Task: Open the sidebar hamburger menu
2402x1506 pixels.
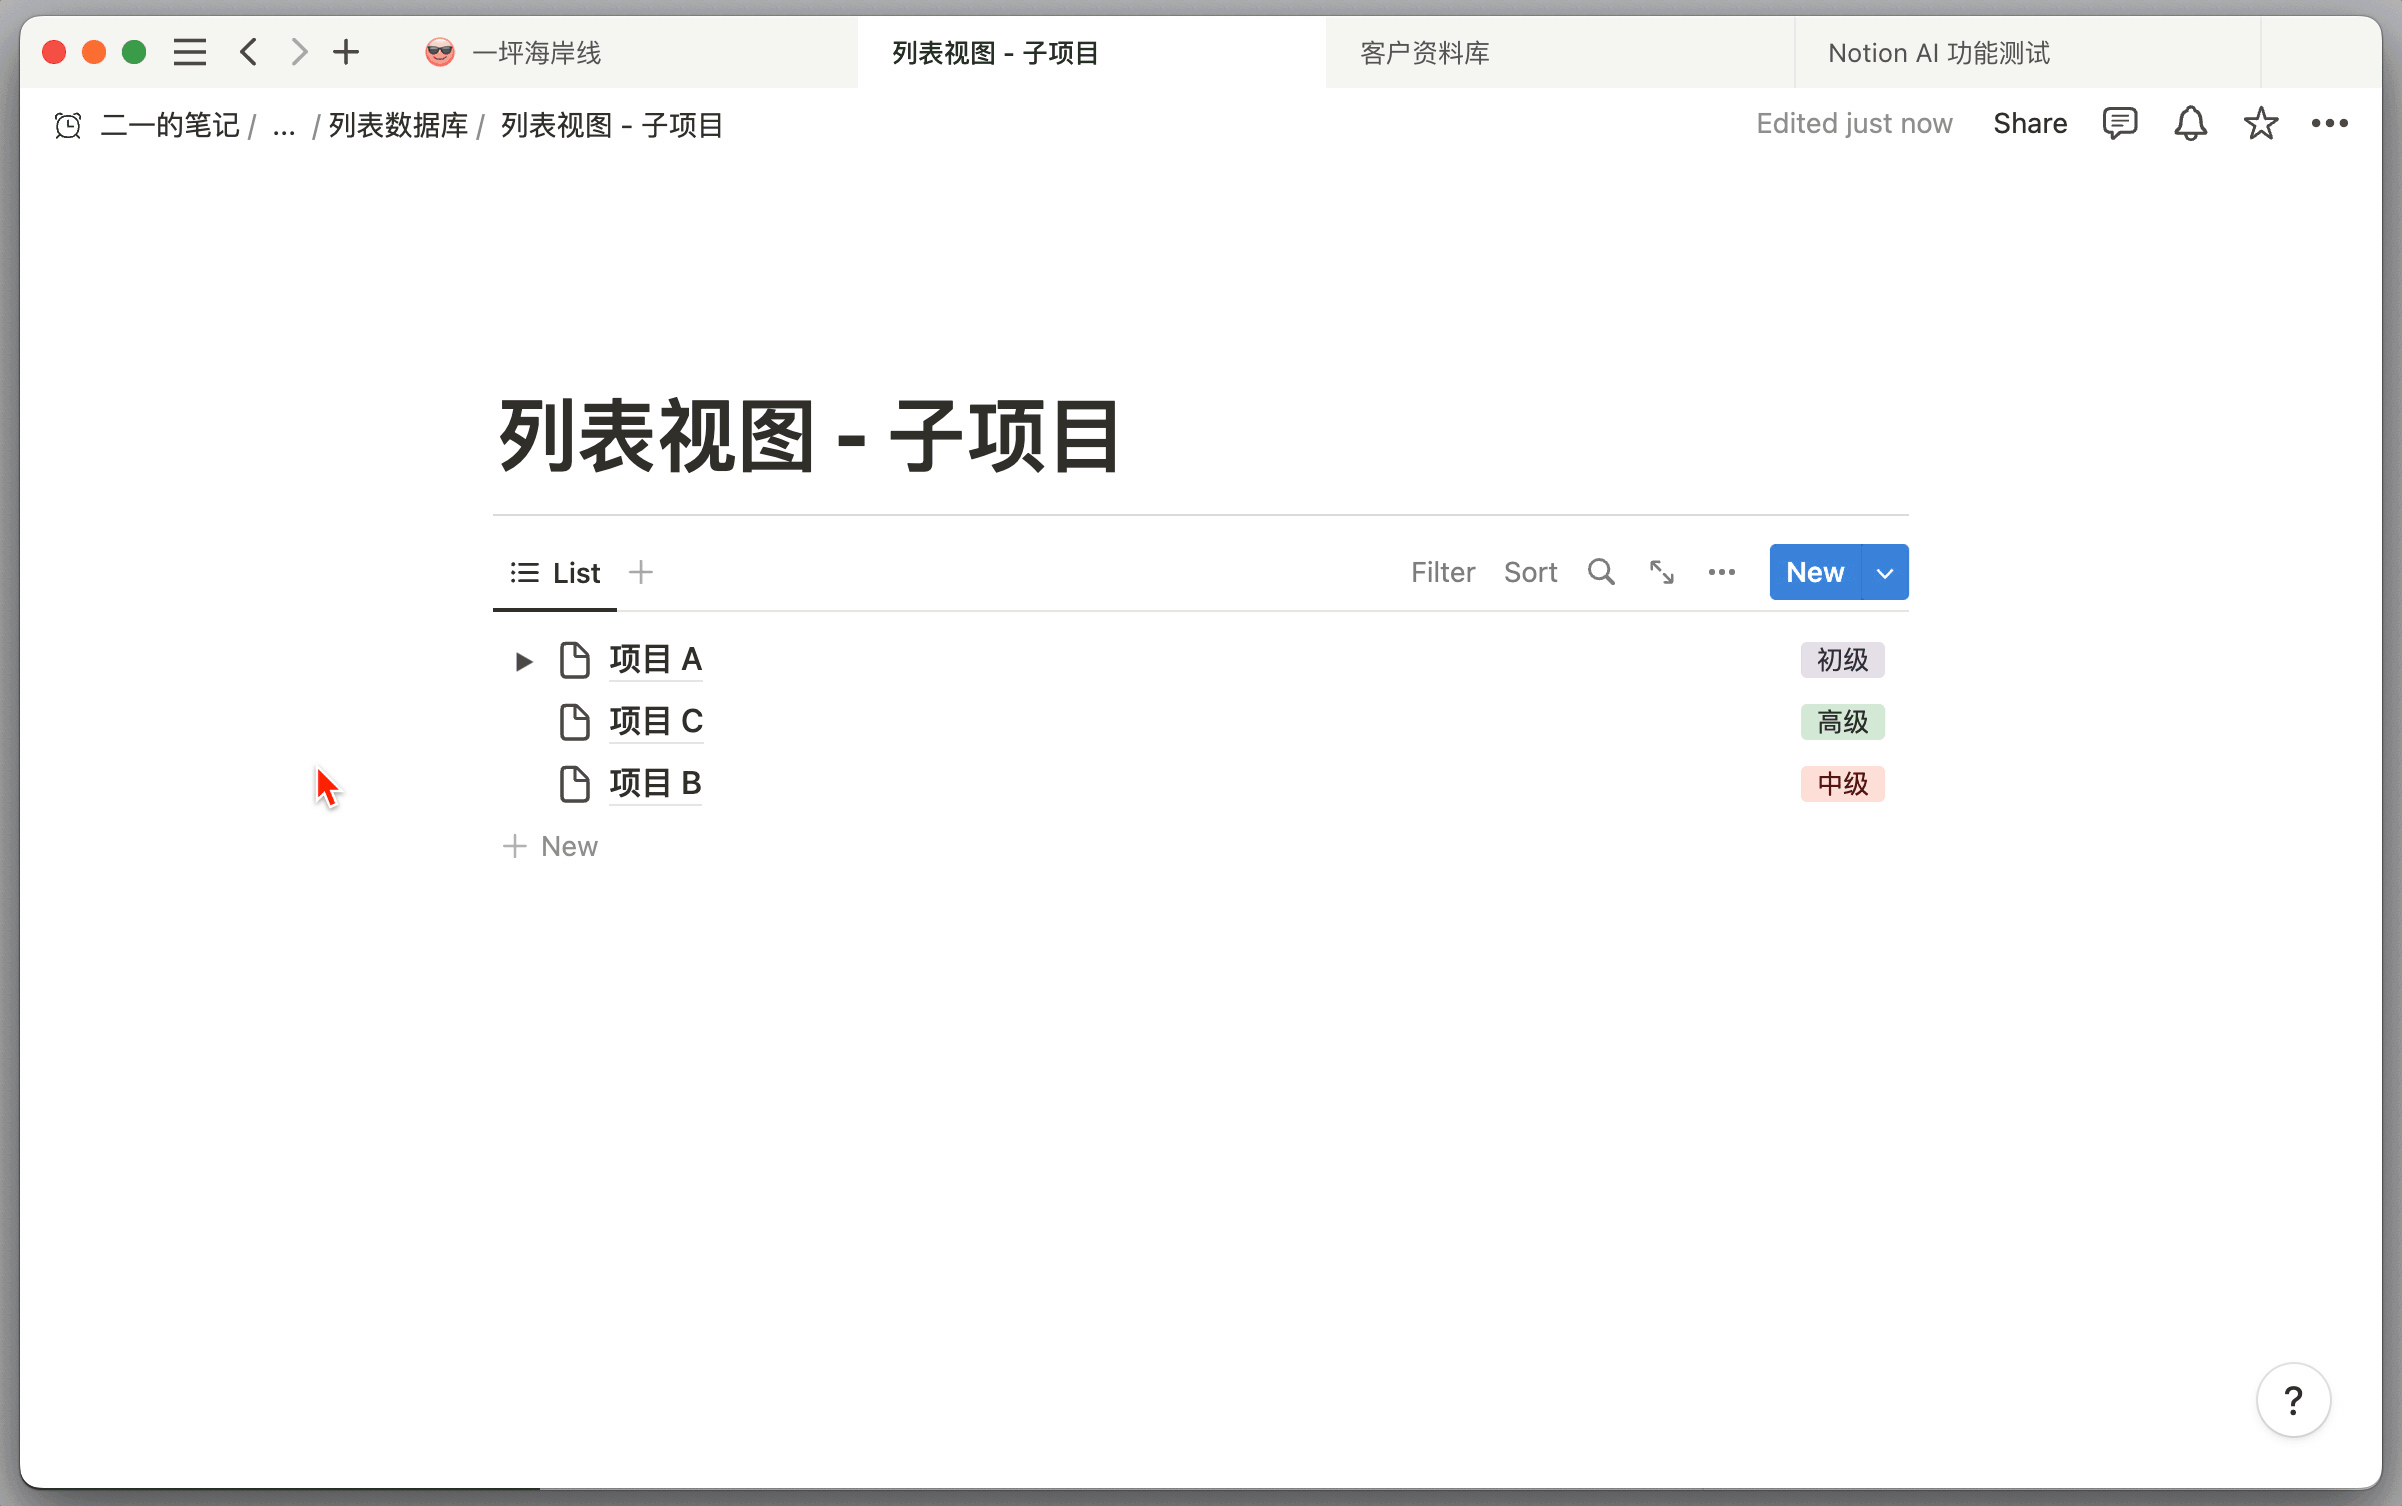Action: point(190,52)
